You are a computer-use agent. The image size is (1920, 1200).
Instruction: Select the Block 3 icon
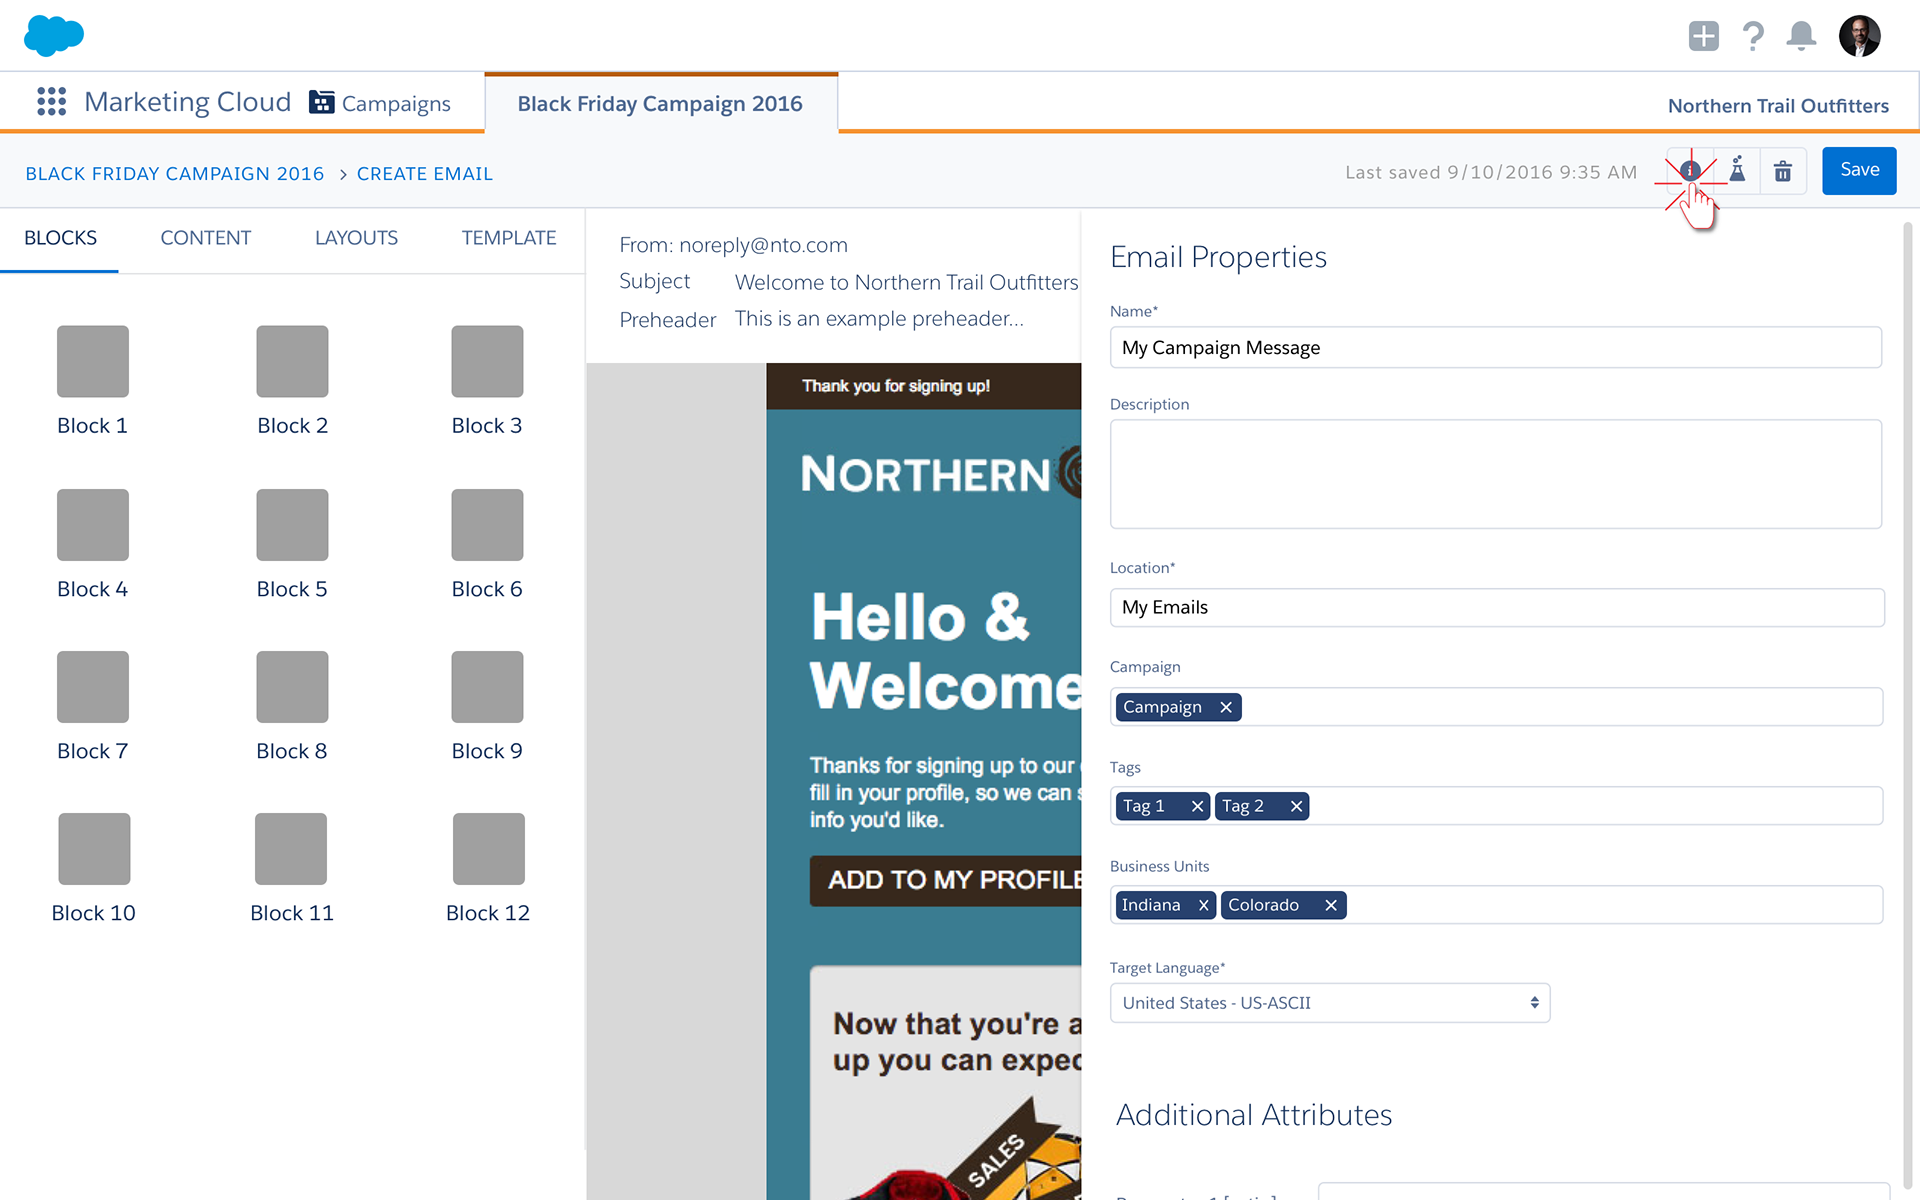click(487, 361)
